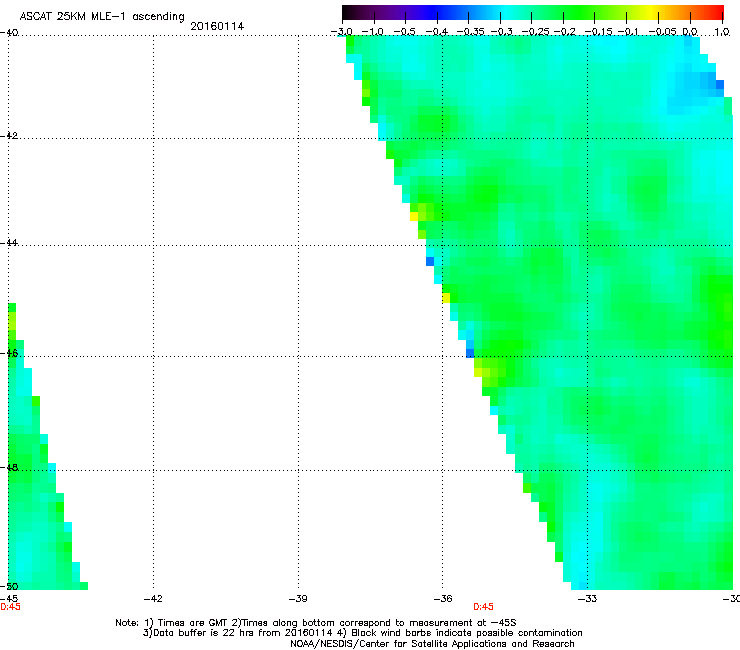
Task: Click the colorbar label 1.0 at far right
Action: pos(722,32)
